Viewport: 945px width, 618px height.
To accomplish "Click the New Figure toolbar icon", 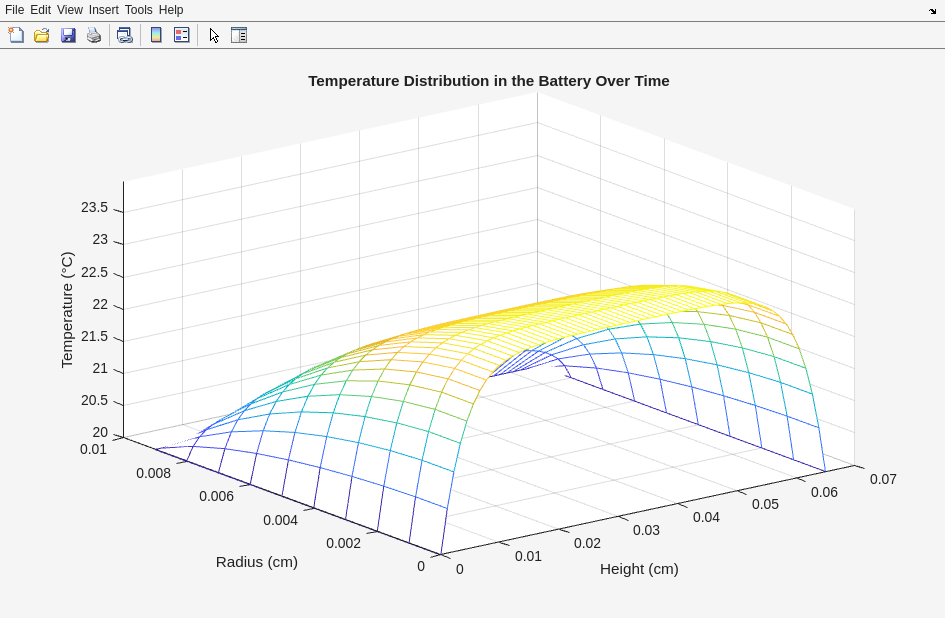I will (x=16, y=35).
